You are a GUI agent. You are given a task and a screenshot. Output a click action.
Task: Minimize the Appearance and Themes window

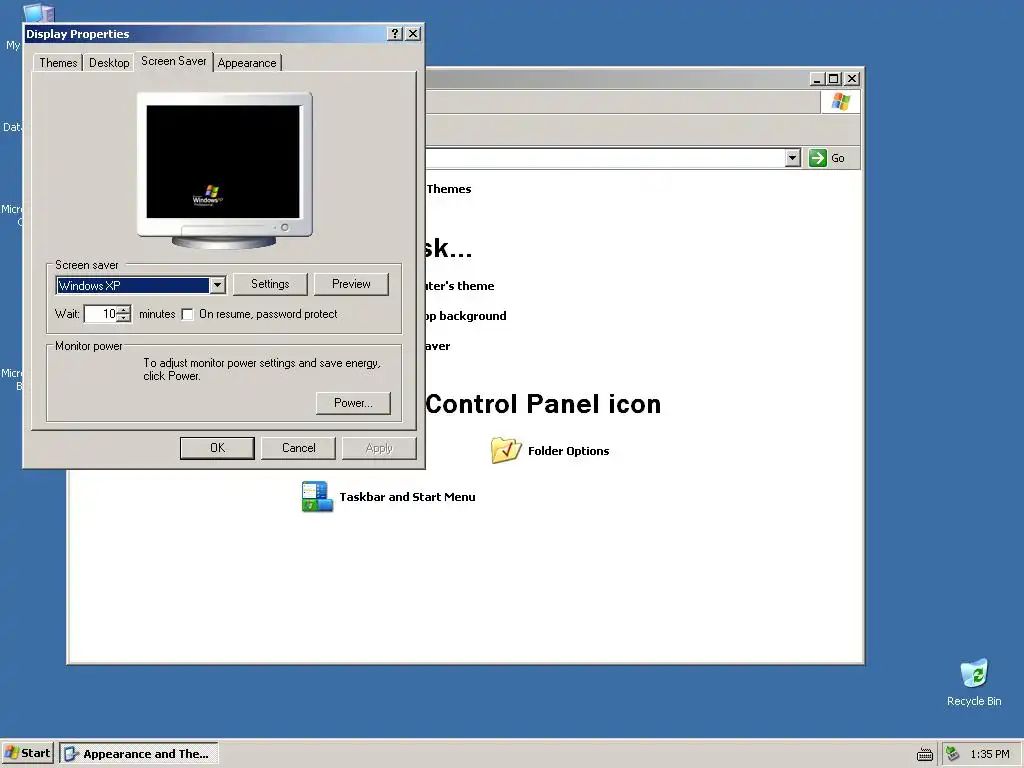point(817,79)
